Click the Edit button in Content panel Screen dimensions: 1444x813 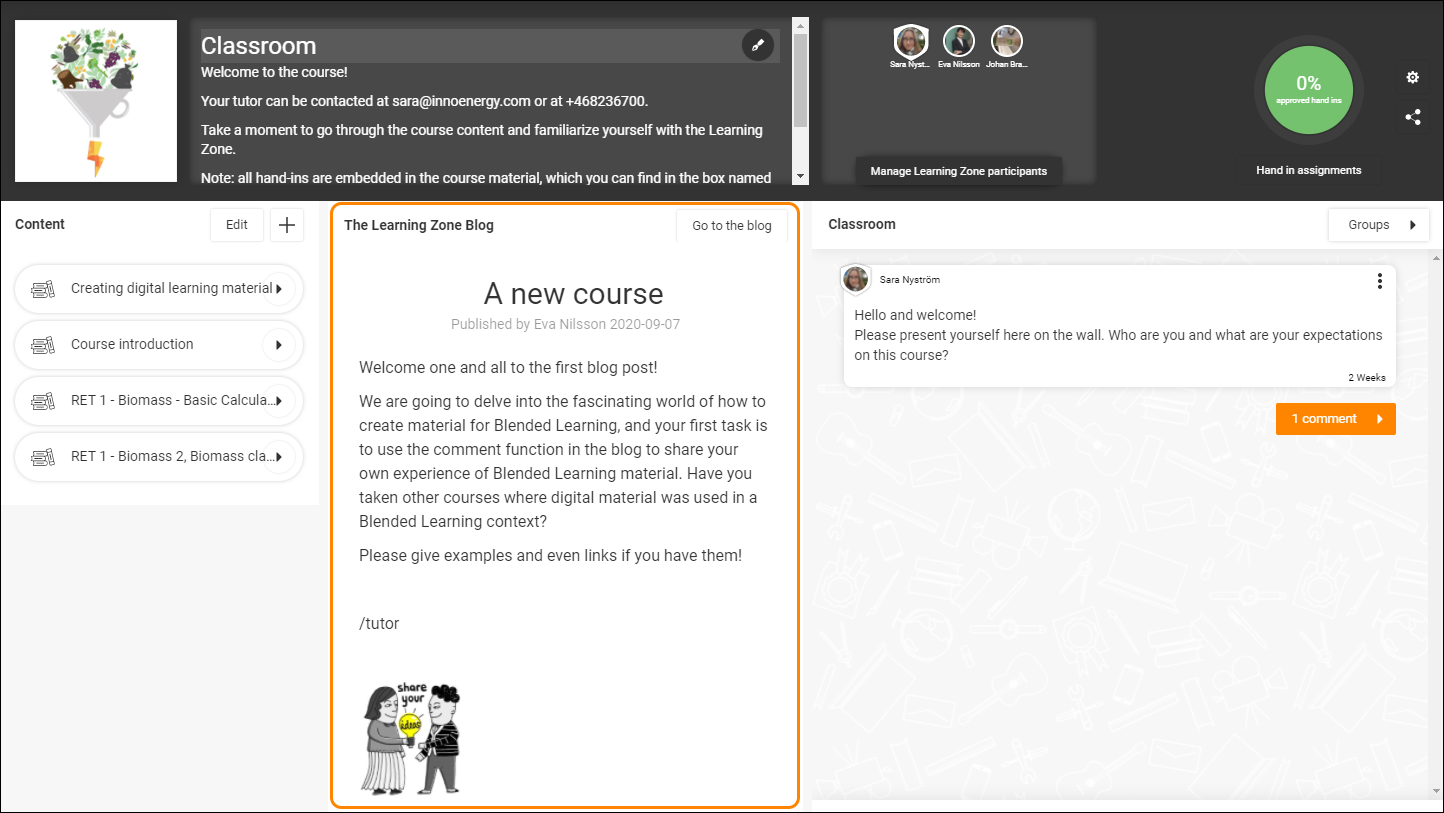pyautogui.click(x=237, y=225)
